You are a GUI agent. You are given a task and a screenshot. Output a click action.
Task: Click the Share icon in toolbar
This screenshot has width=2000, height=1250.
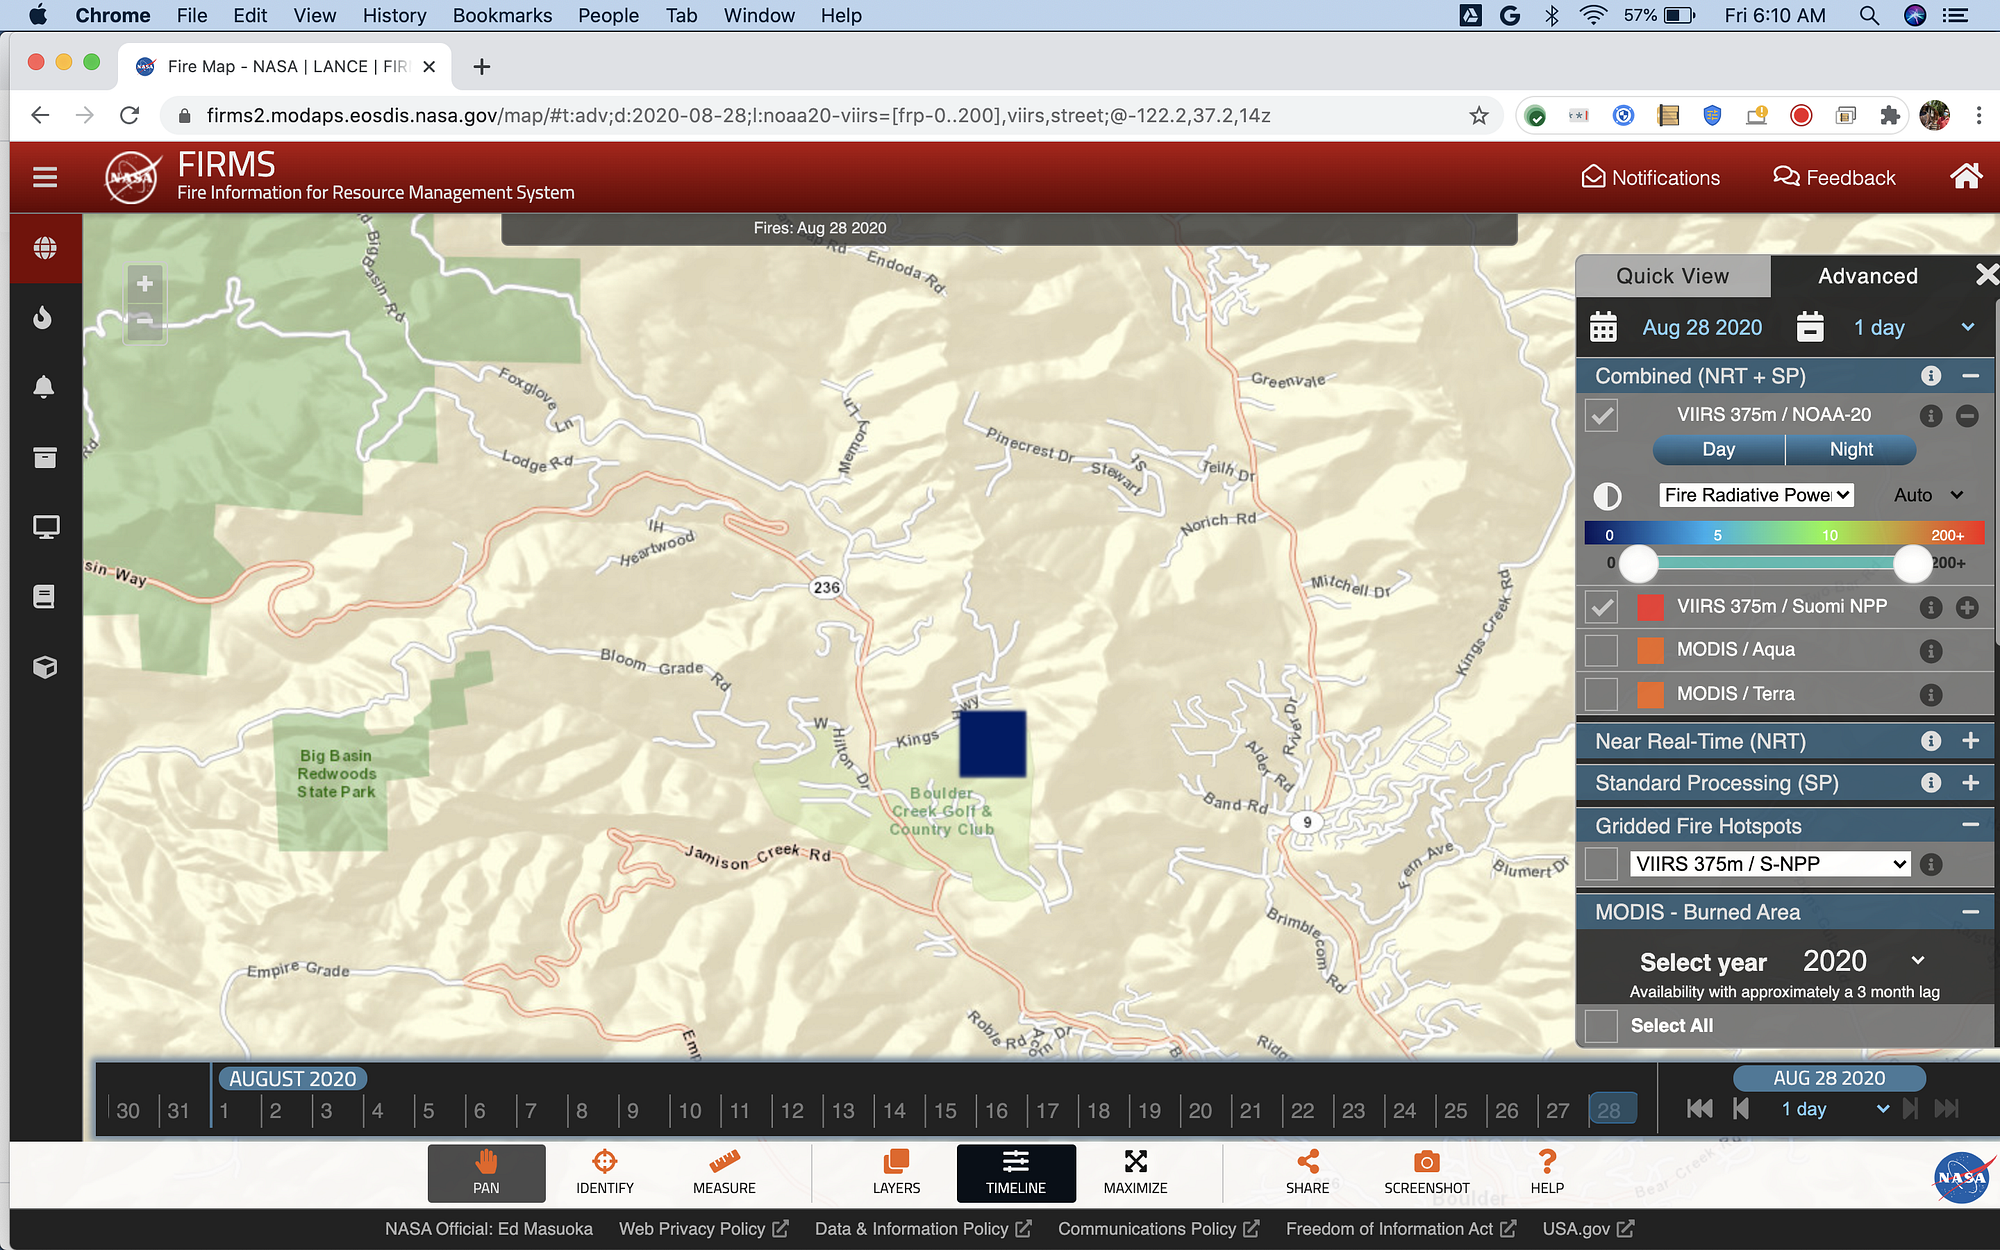coord(1307,1162)
